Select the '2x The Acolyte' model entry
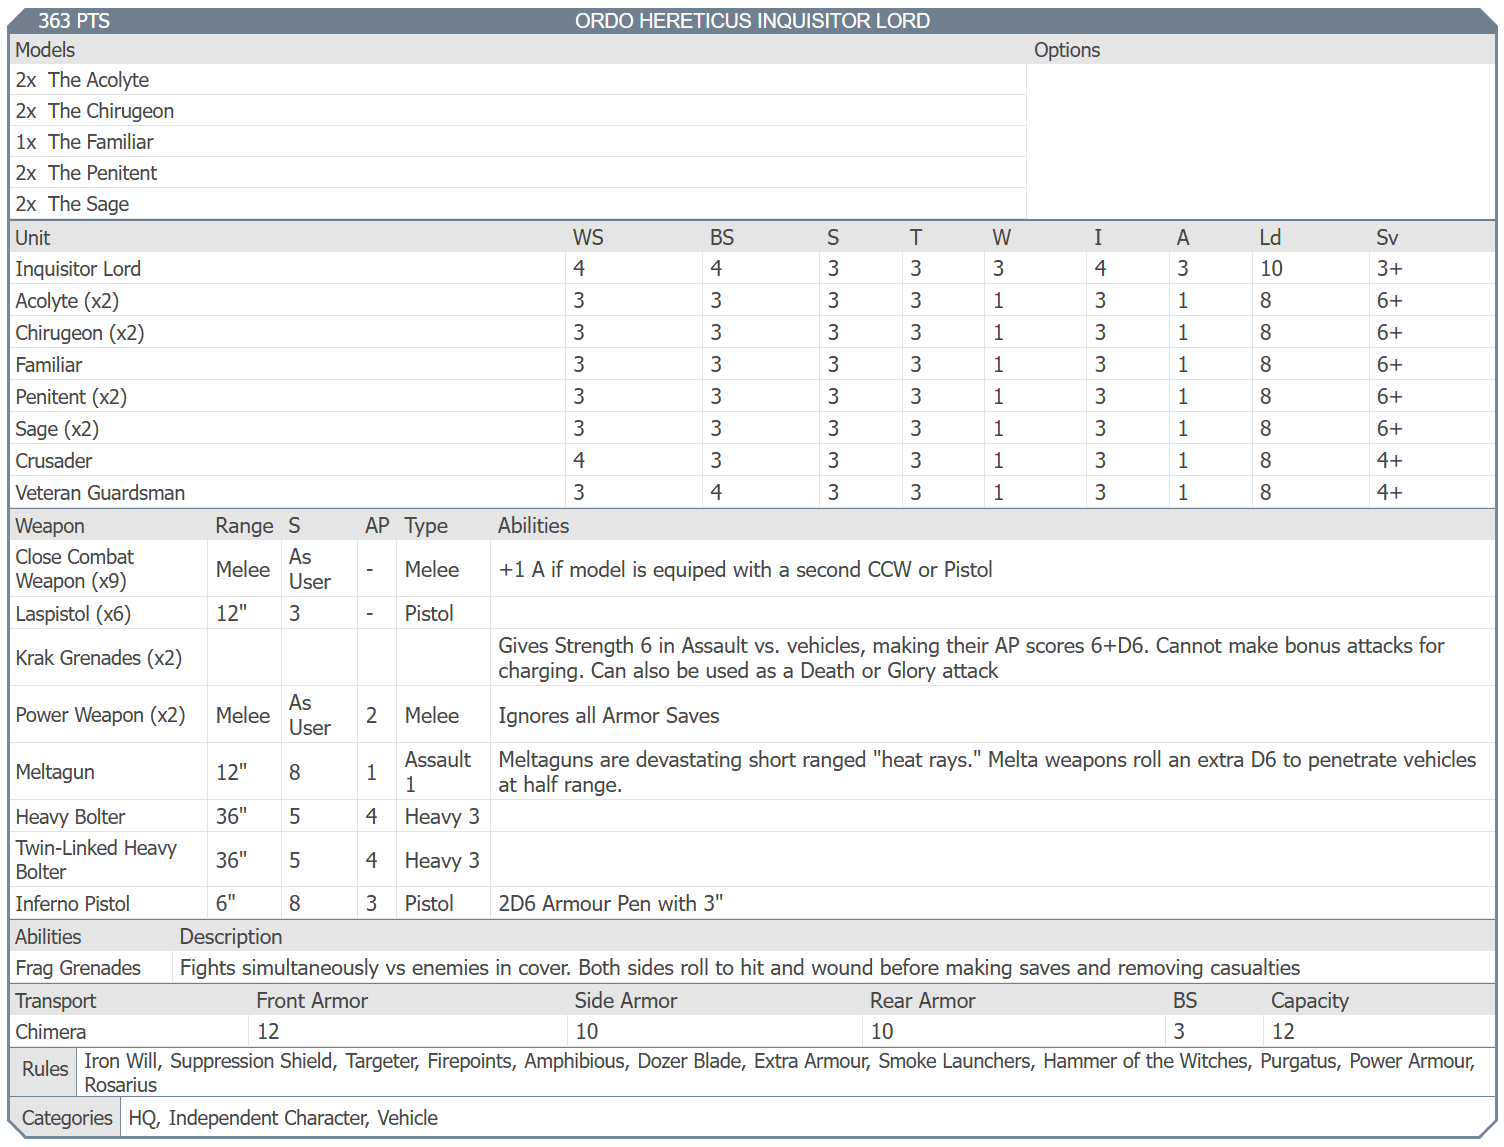This screenshot has width=1504, height=1147. pyautogui.click(x=82, y=80)
